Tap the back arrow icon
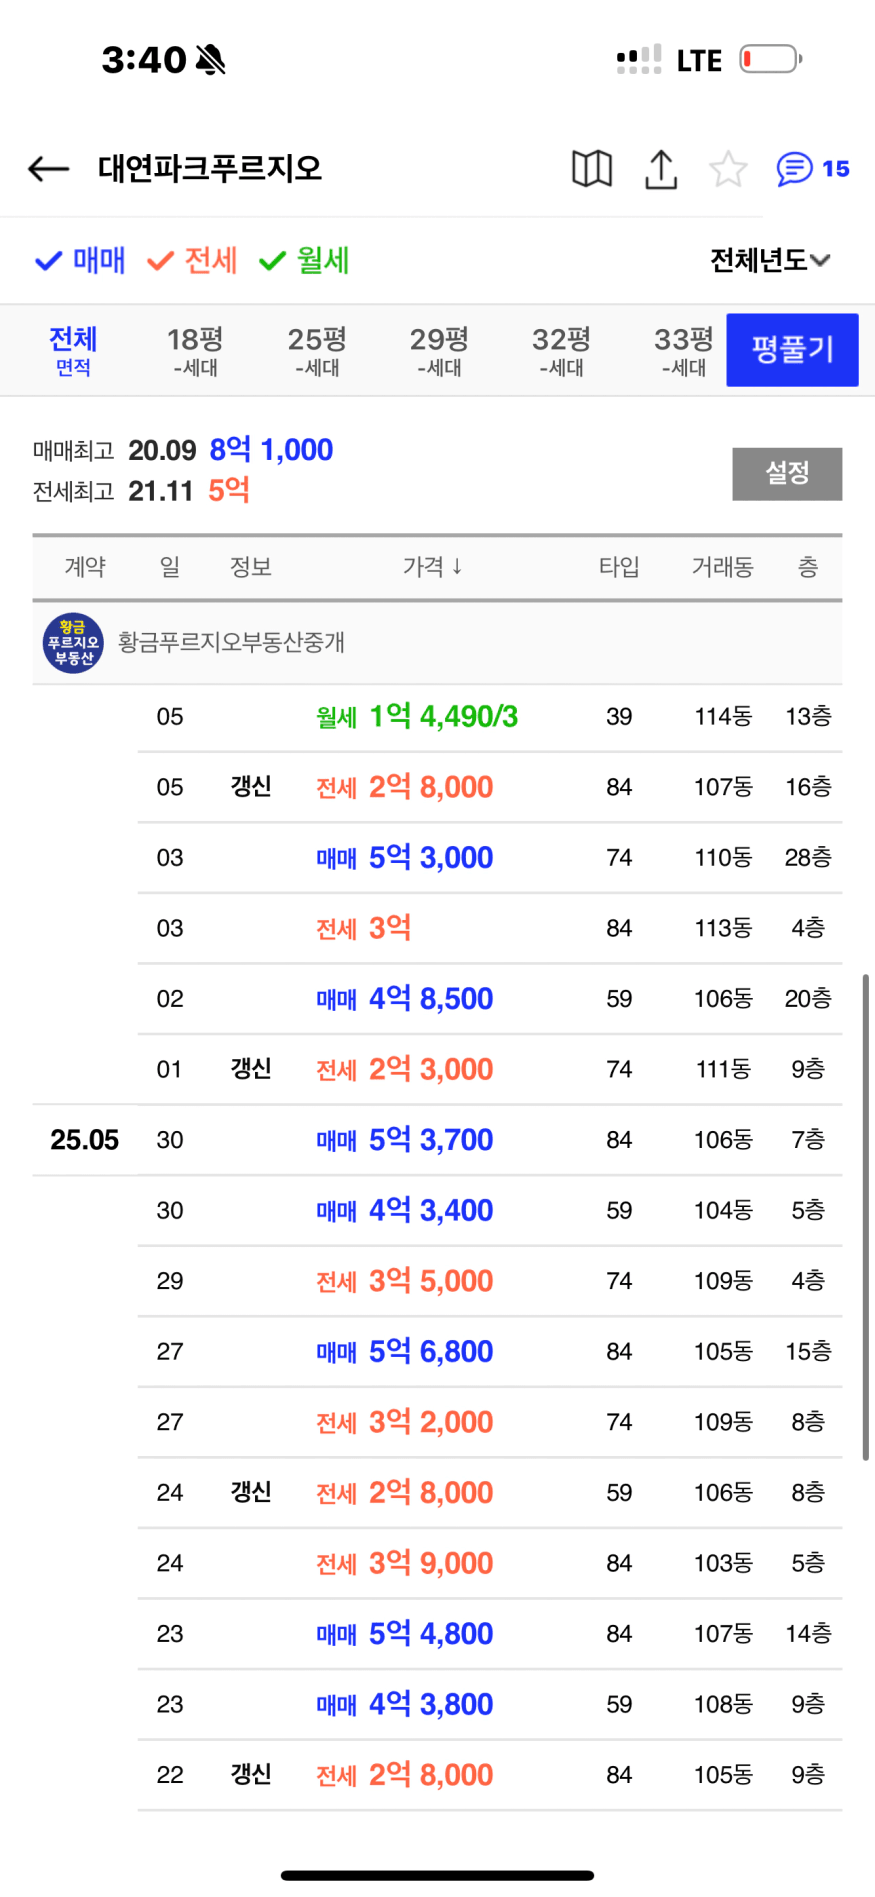This screenshot has width=875, height=1897. coord(48,169)
